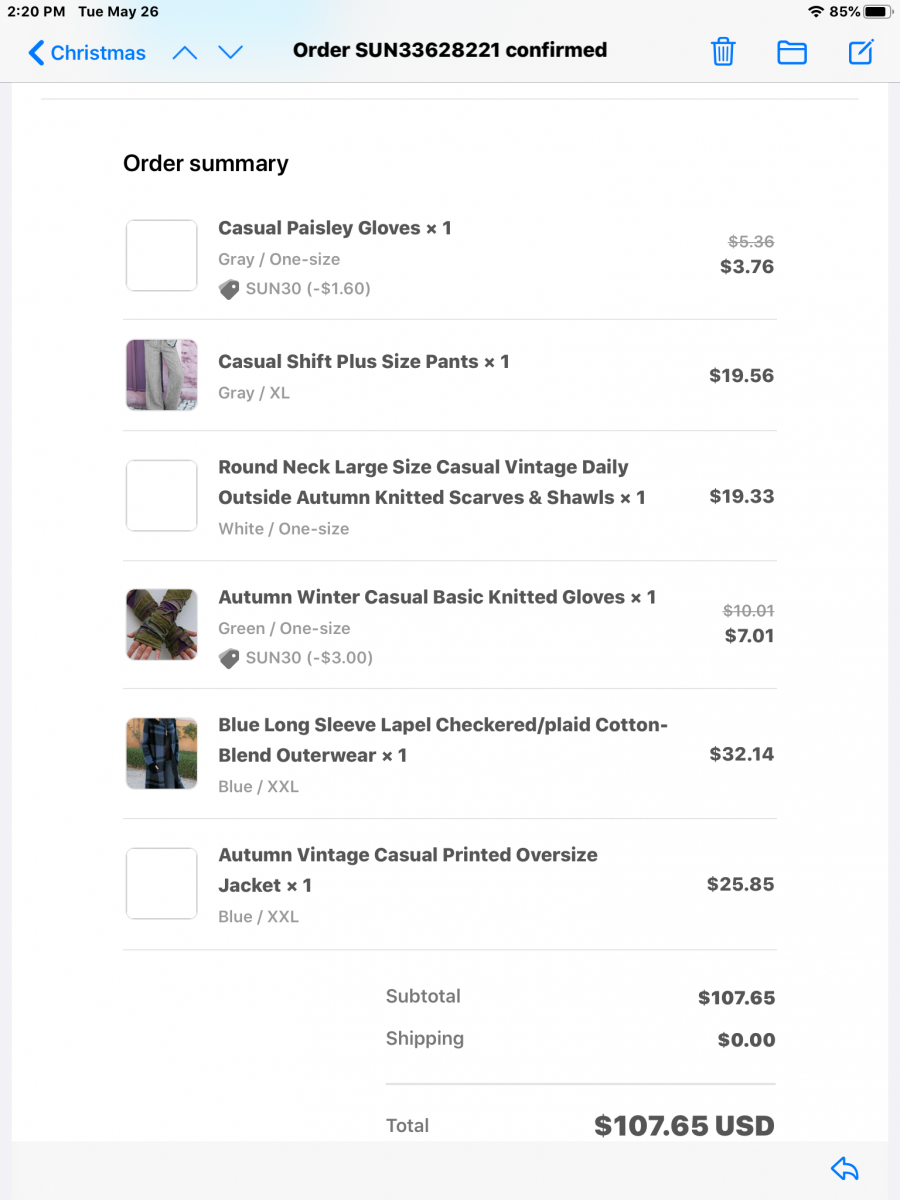Tap the blank Oversize Jacket image placeholder

click(x=162, y=884)
